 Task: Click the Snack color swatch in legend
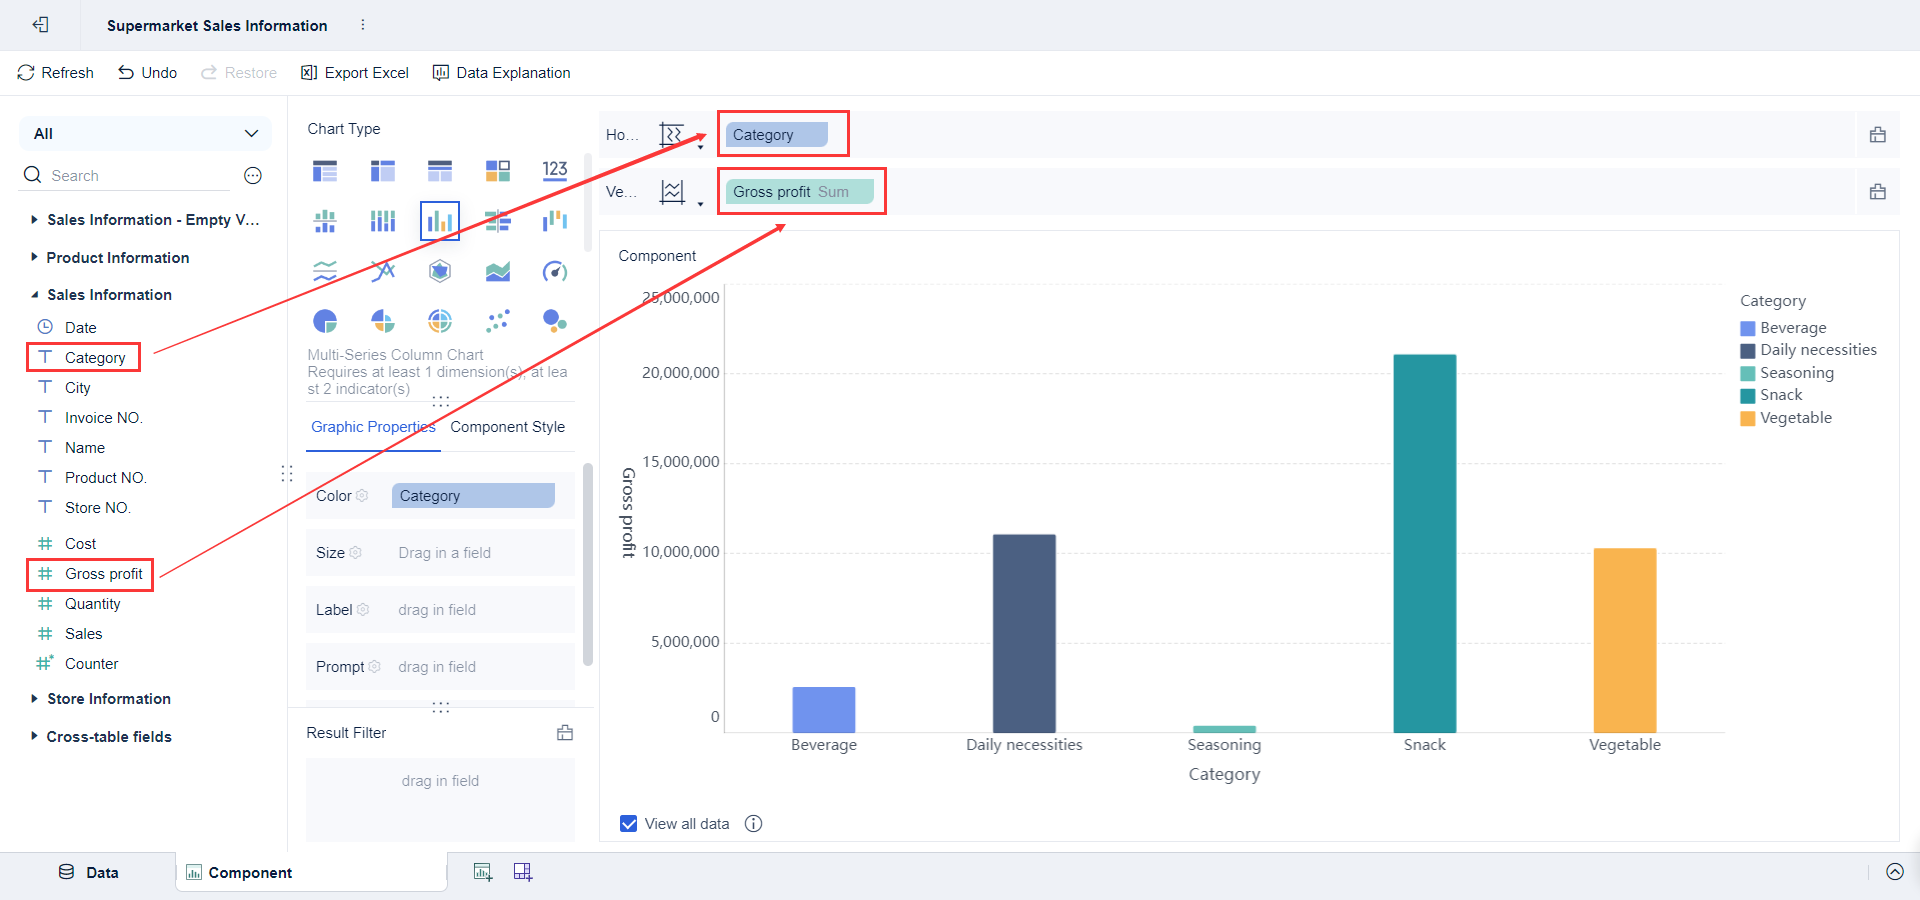[x=1748, y=396]
